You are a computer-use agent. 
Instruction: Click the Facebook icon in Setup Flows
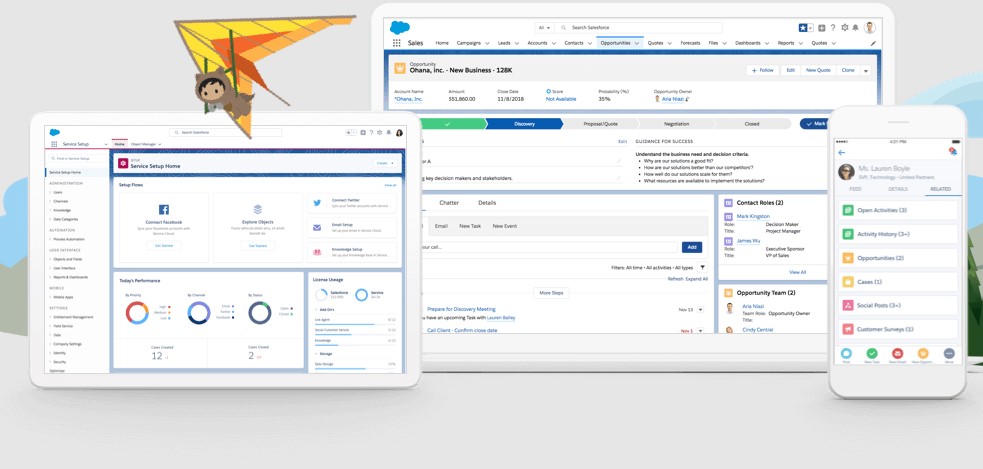tap(164, 209)
